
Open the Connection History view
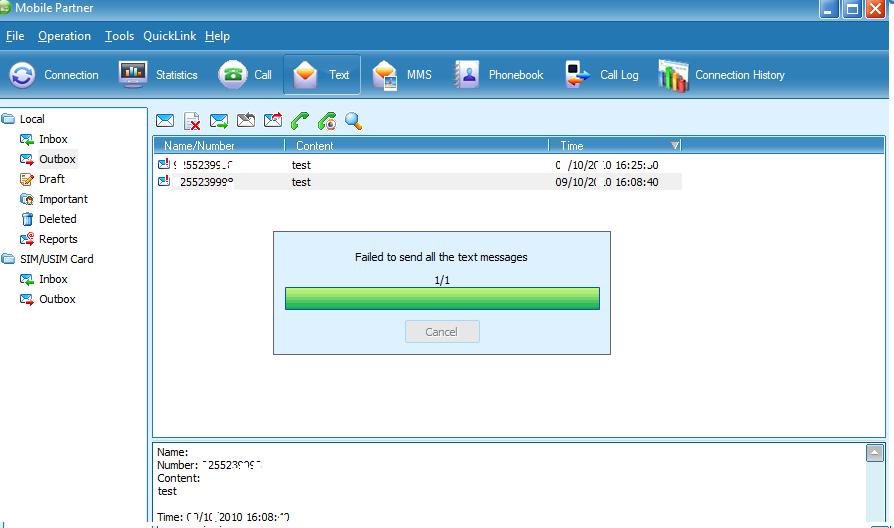[x=721, y=75]
